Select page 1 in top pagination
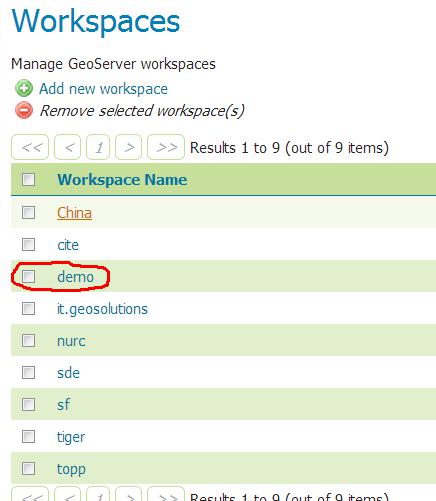The height and width of the screenshot is (501, 436). point(98,147)
